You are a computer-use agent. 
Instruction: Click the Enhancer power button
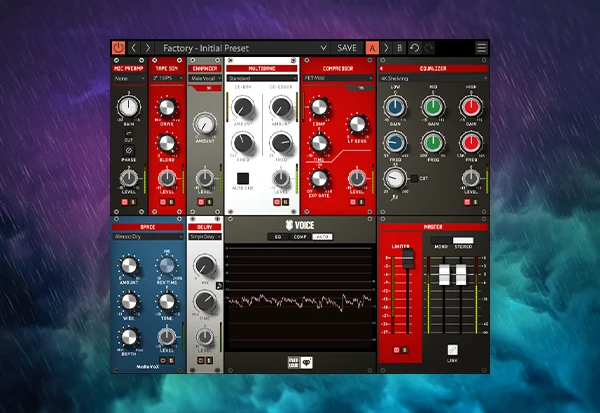point(201,202)
